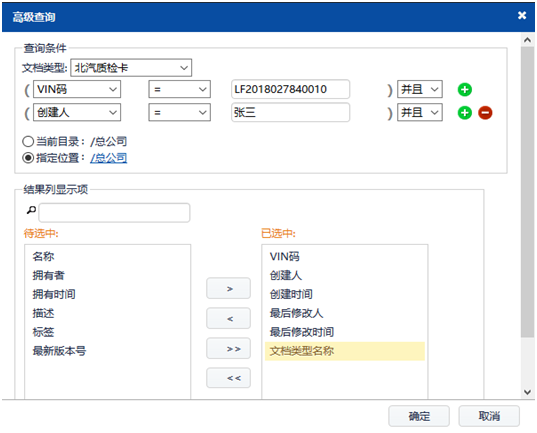
Task: Click the vertical scrollbar thumb
Action: pos(527,192)
